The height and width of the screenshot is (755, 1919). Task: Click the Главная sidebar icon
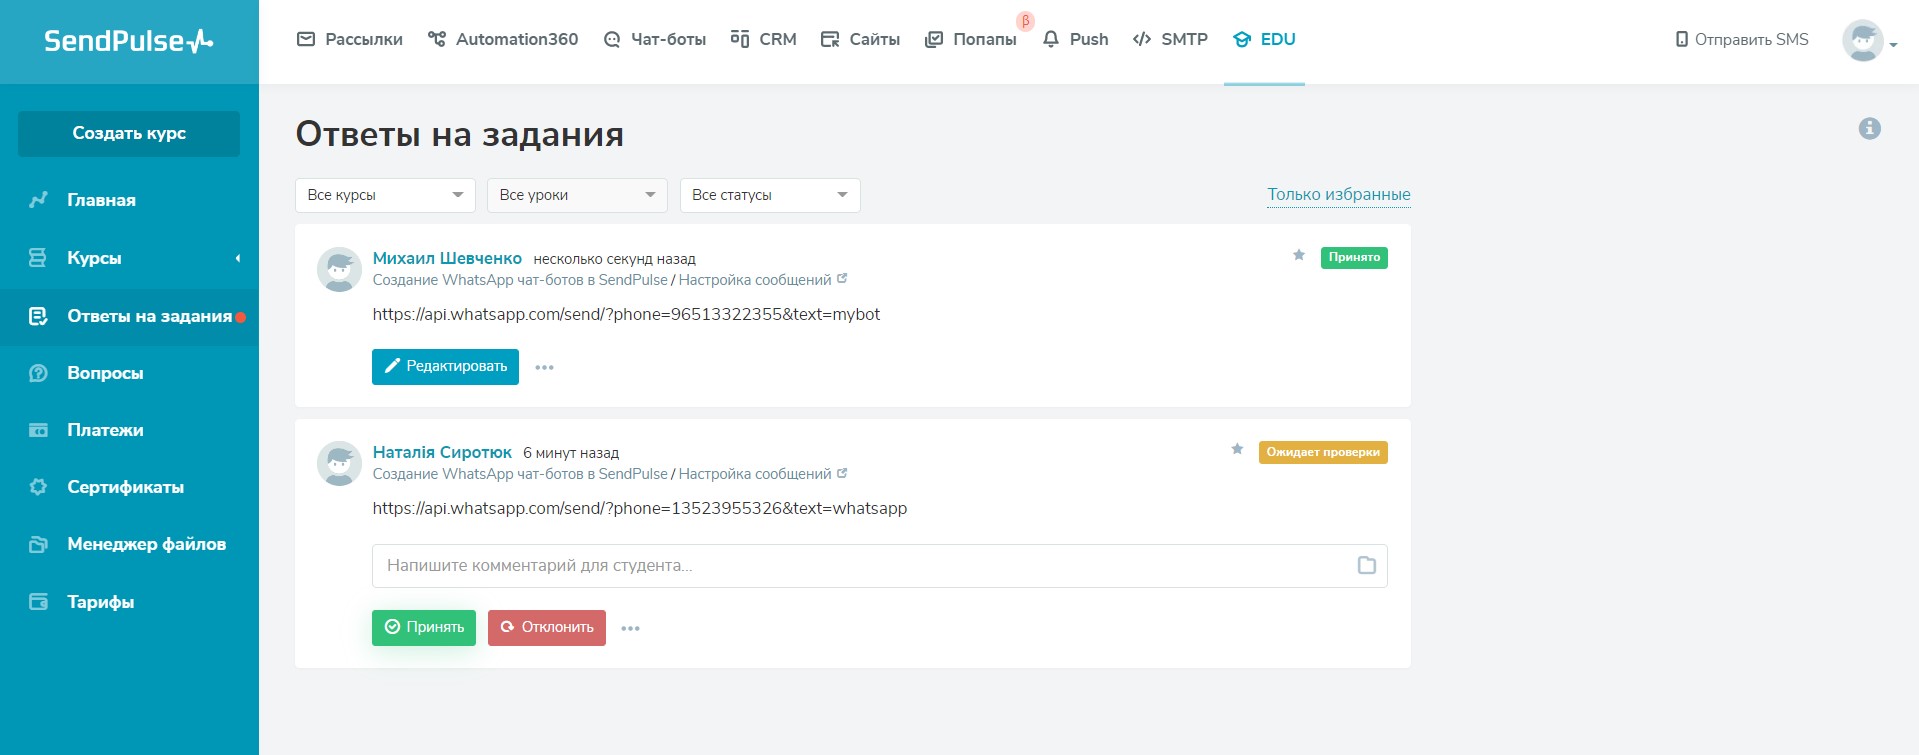click(x=38, y=200)
